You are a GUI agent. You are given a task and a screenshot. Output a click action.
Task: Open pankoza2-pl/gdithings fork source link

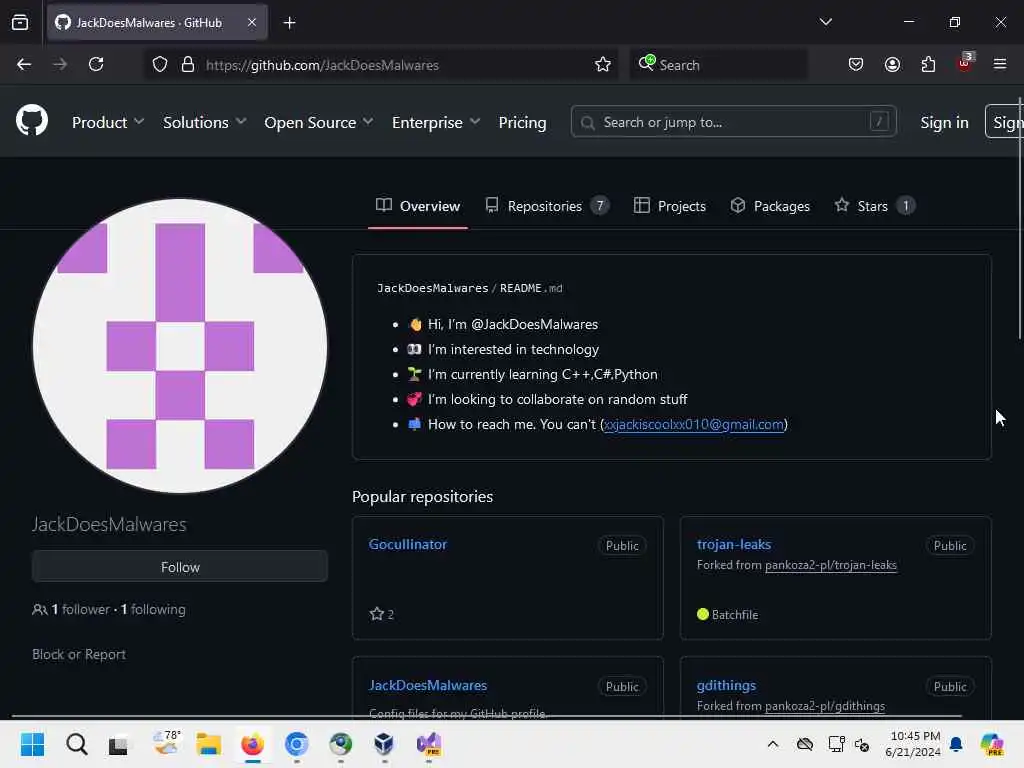coord(825,706)
